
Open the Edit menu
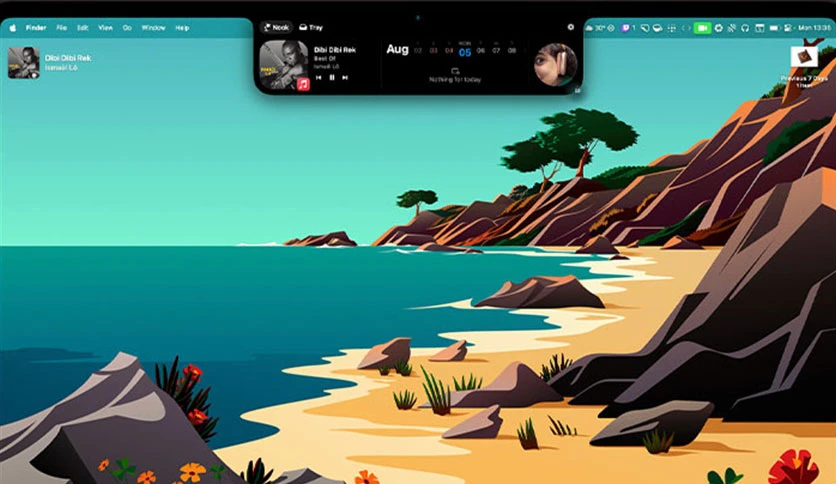tap(83, 28)
